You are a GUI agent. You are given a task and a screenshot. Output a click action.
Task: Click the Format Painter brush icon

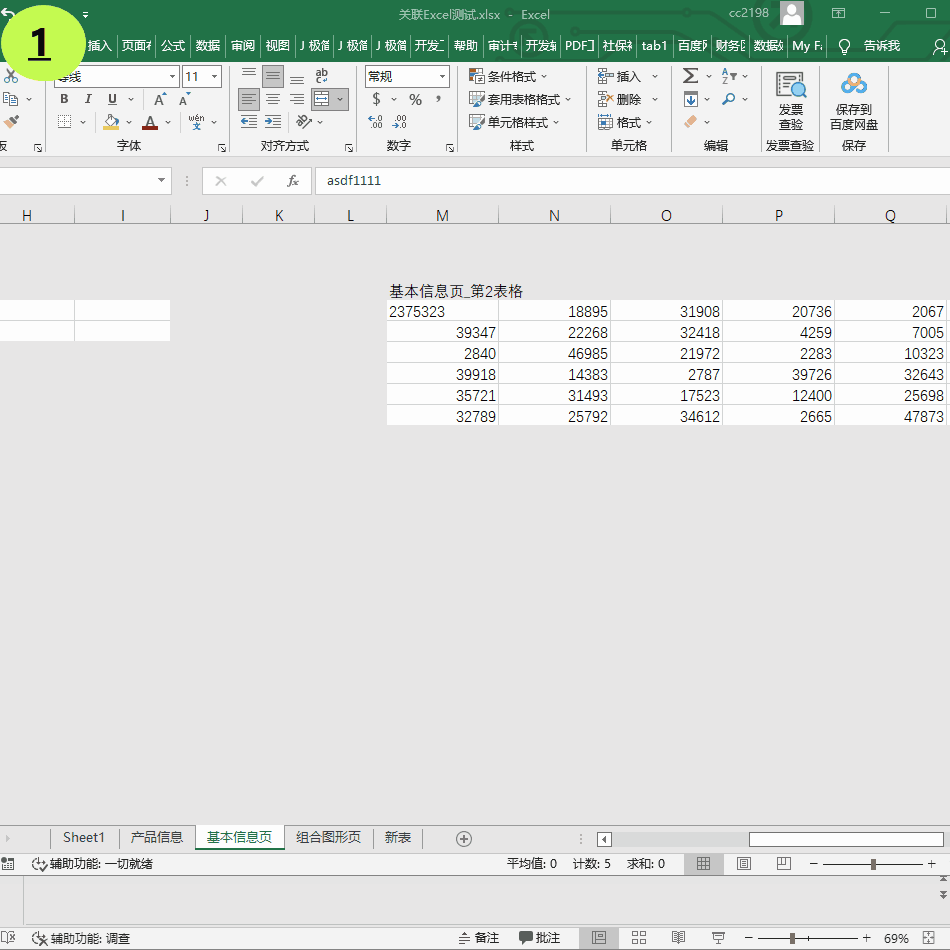[x=11, y=122]
